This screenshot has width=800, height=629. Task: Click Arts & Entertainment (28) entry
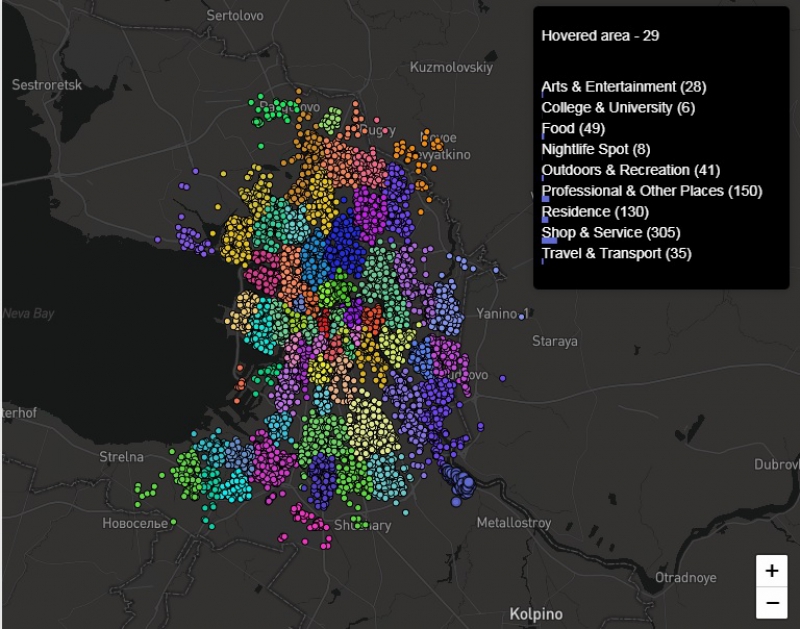(x=623, y=87)
